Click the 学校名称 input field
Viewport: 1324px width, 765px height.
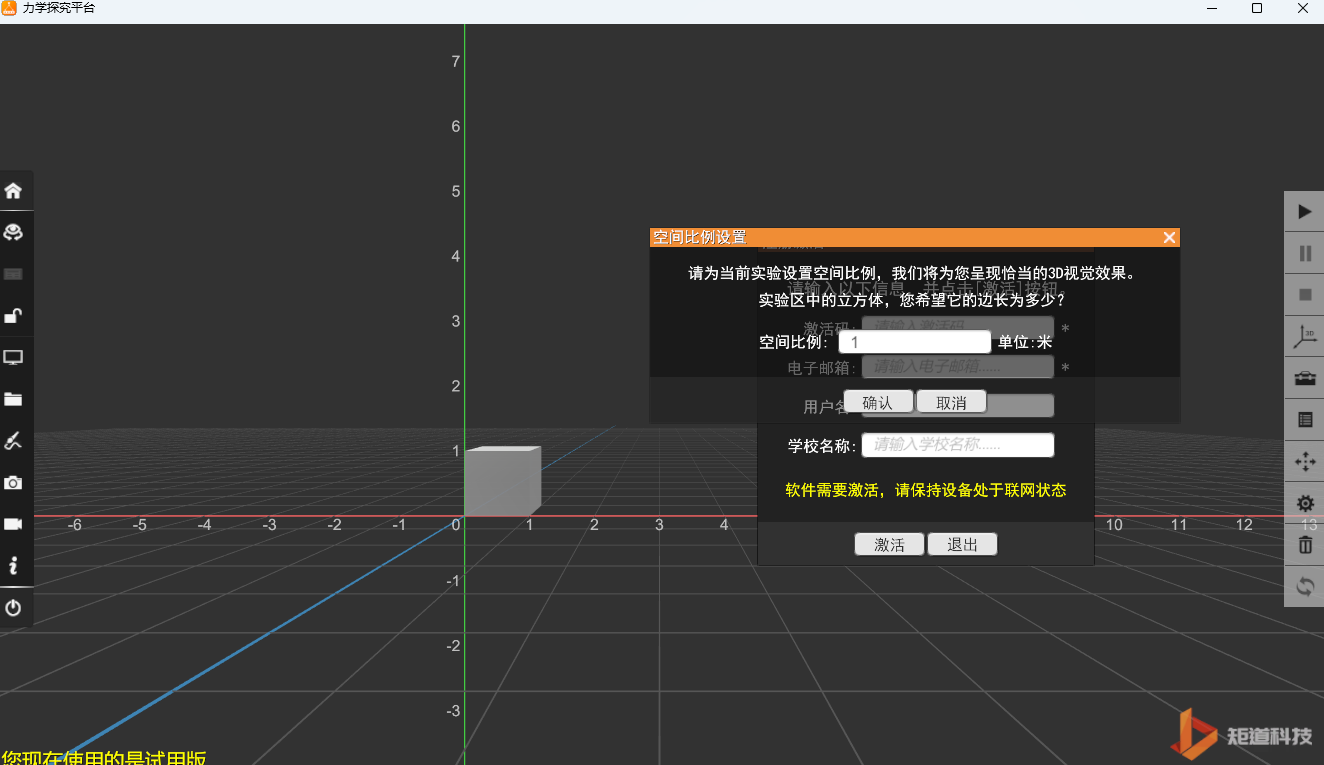958,445
